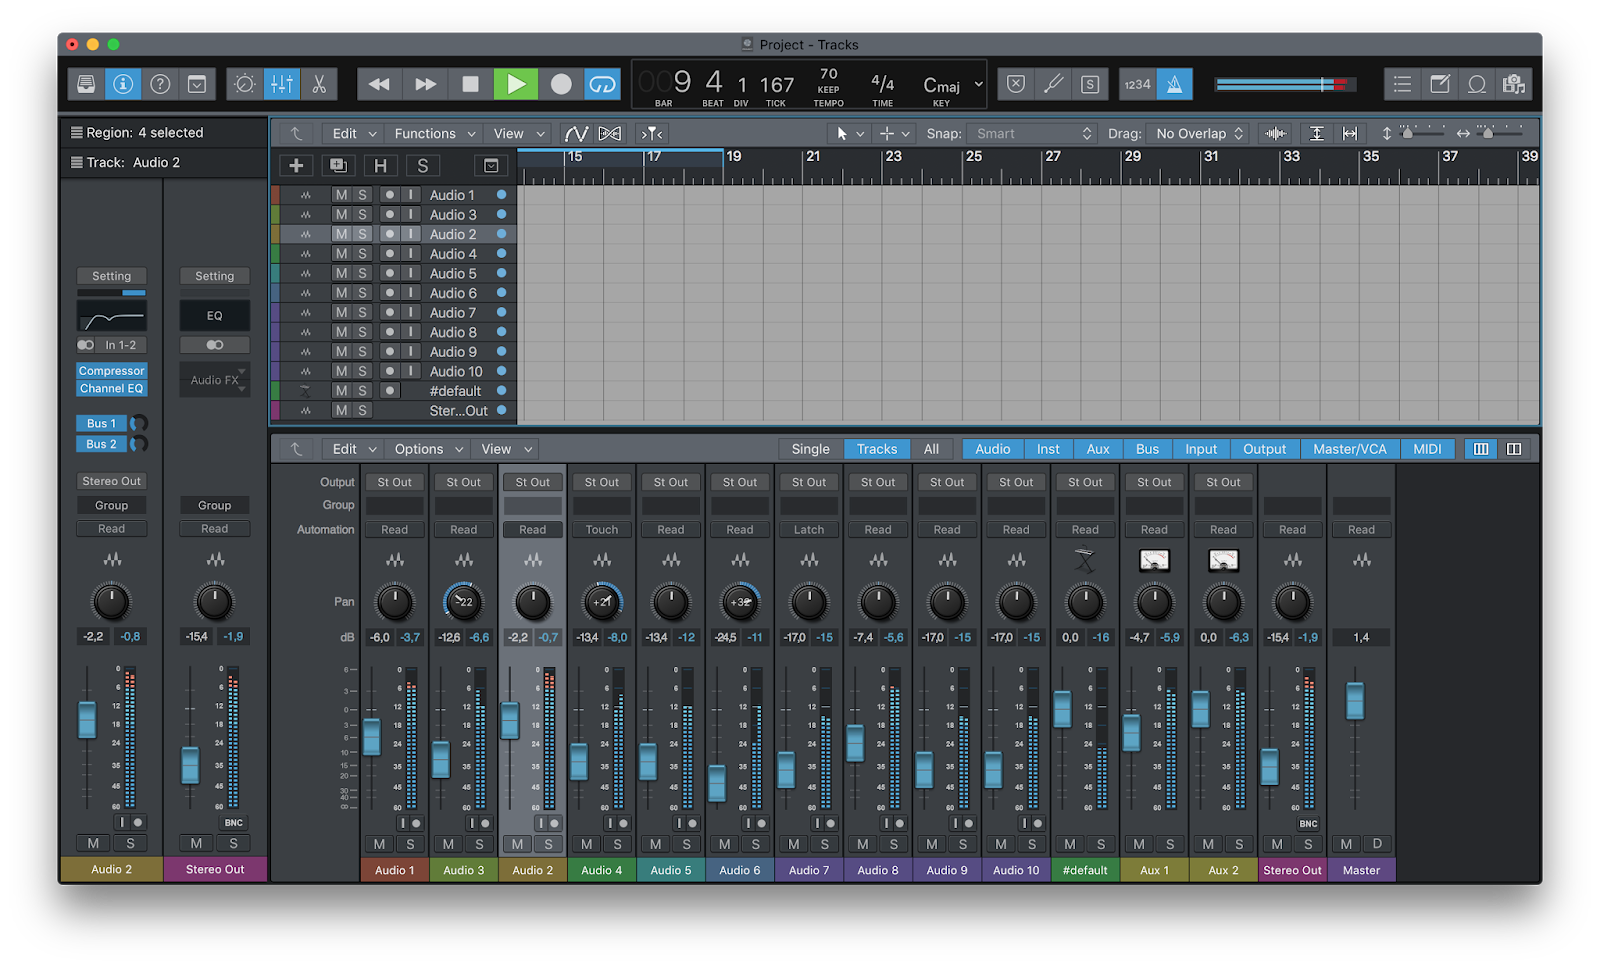This screenshot has width=1600, height=967.
Task: Open the mixer Edit menu
Action: pos(354,449)
